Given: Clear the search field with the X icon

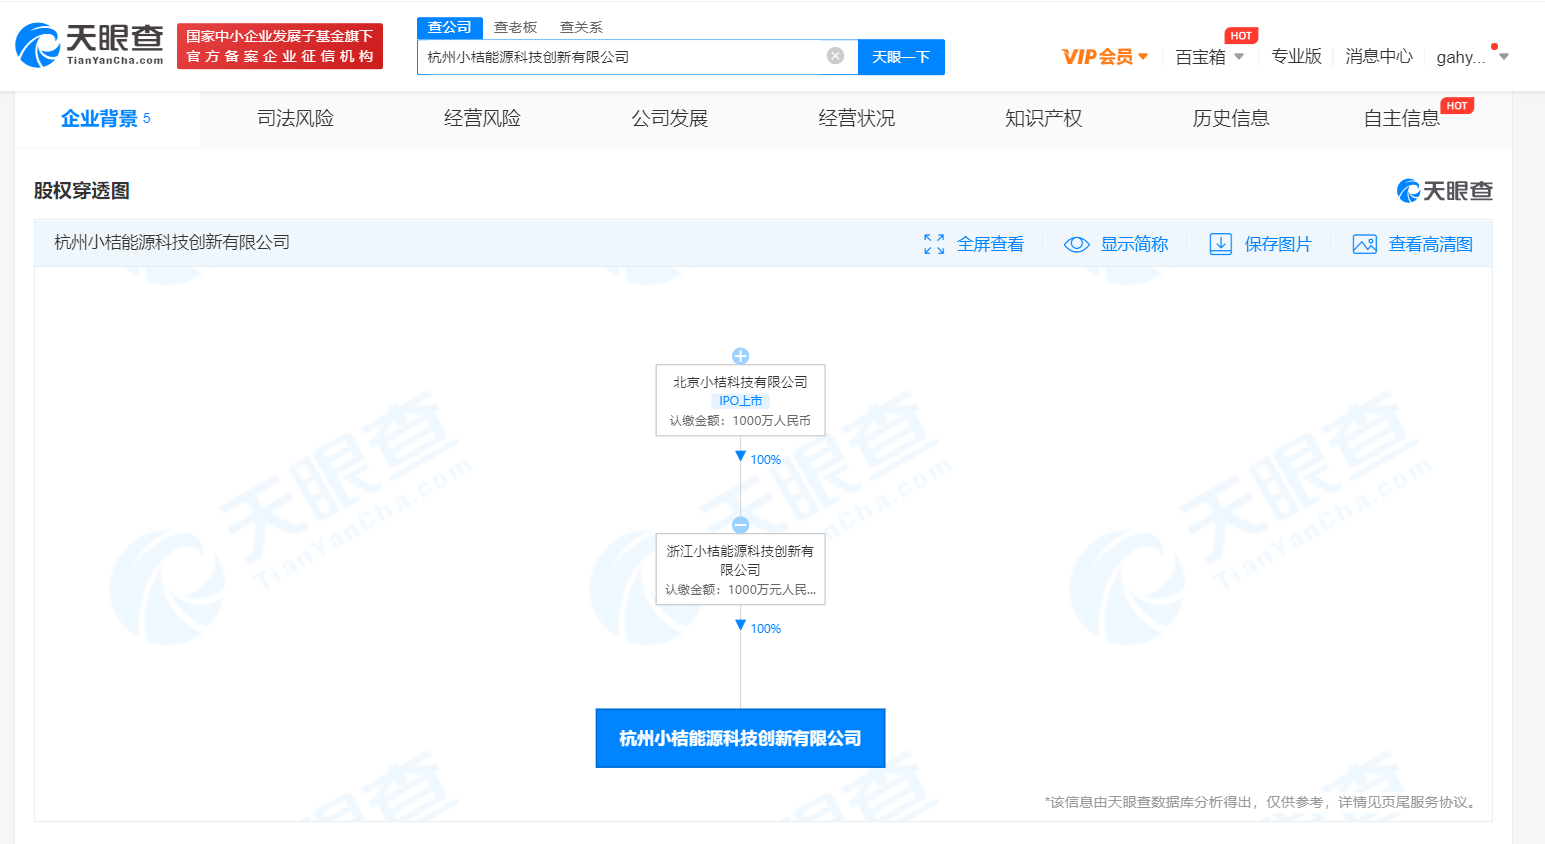Looking at the screenshot, I should click(835, 56).
